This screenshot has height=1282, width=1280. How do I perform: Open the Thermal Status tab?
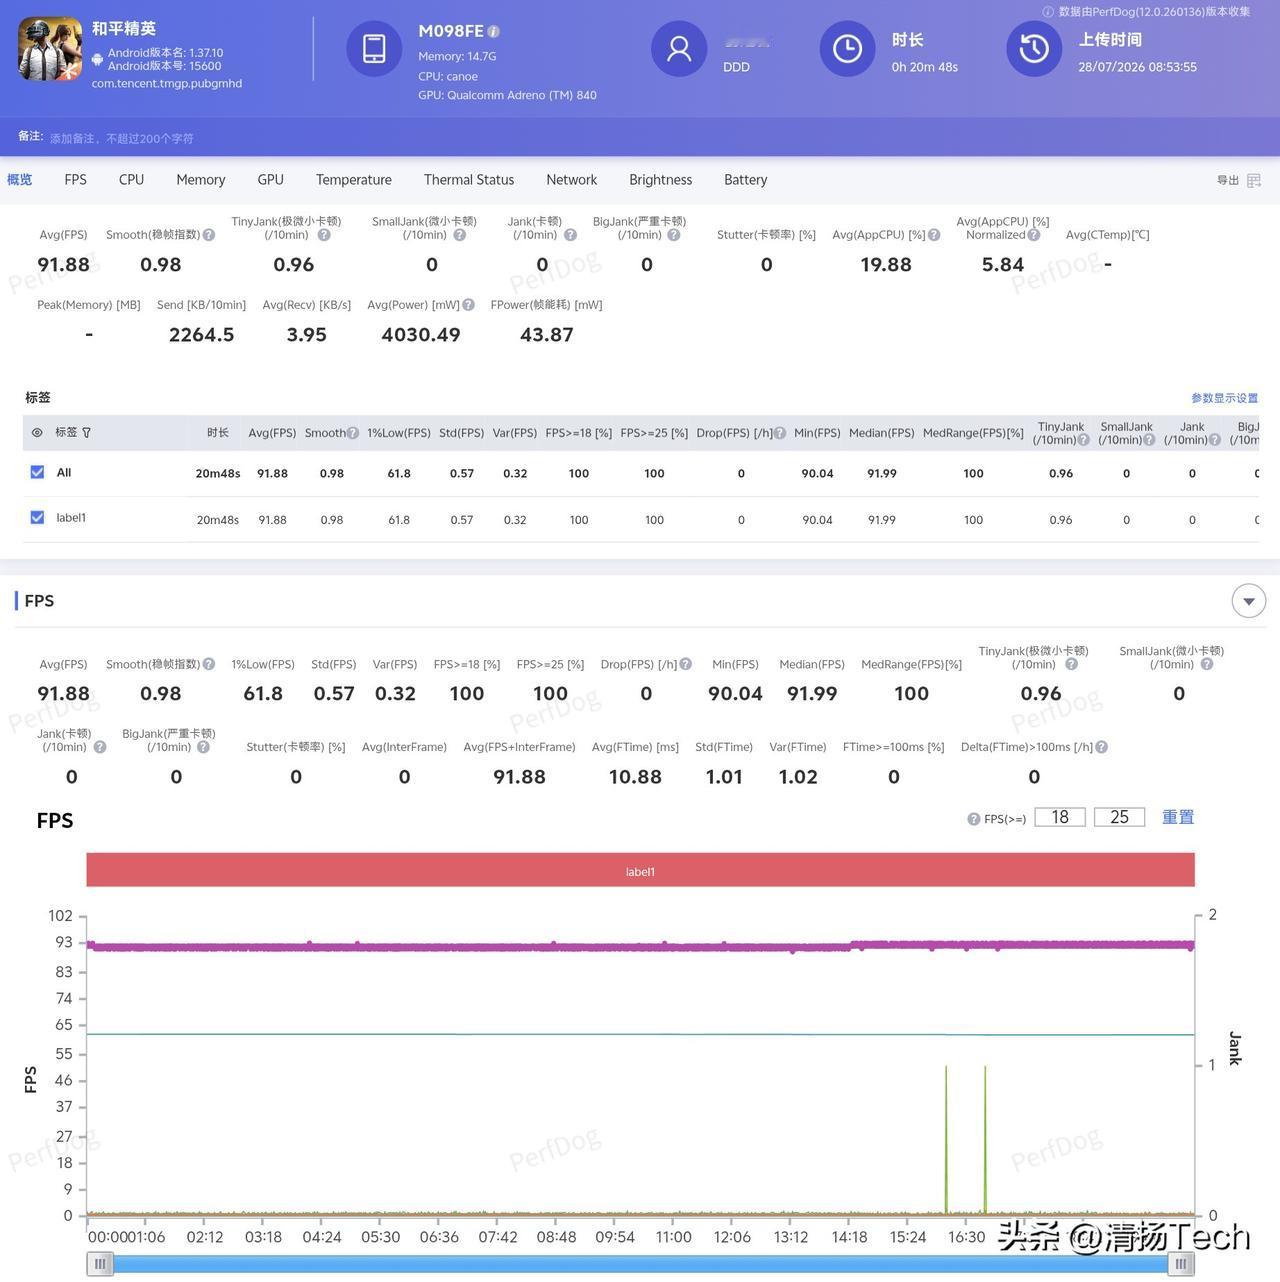coord(469,180)
